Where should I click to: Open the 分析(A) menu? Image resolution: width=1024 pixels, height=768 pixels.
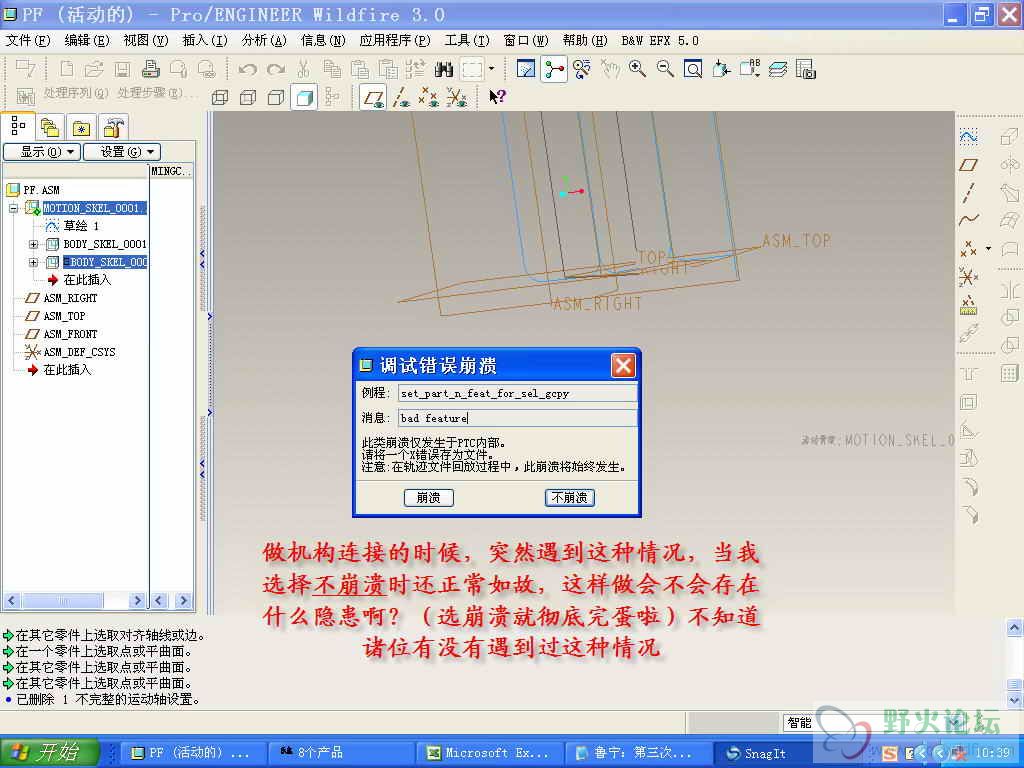[x=264, y=40]
